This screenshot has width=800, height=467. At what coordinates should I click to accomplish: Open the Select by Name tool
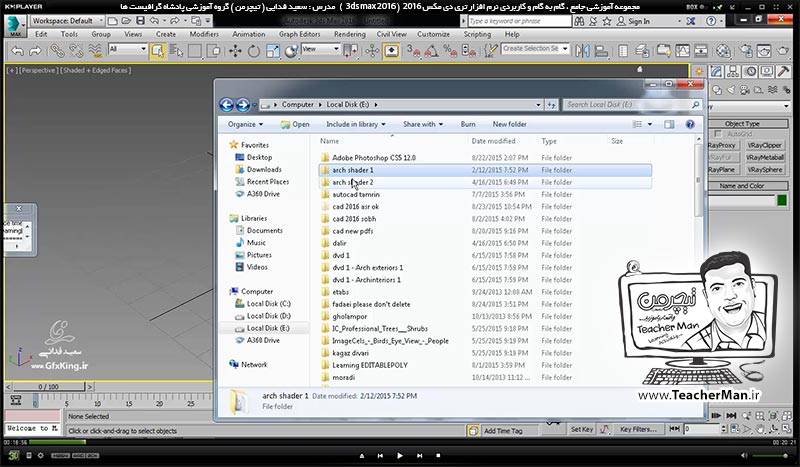pyautogui.click(x=176, y=51)
